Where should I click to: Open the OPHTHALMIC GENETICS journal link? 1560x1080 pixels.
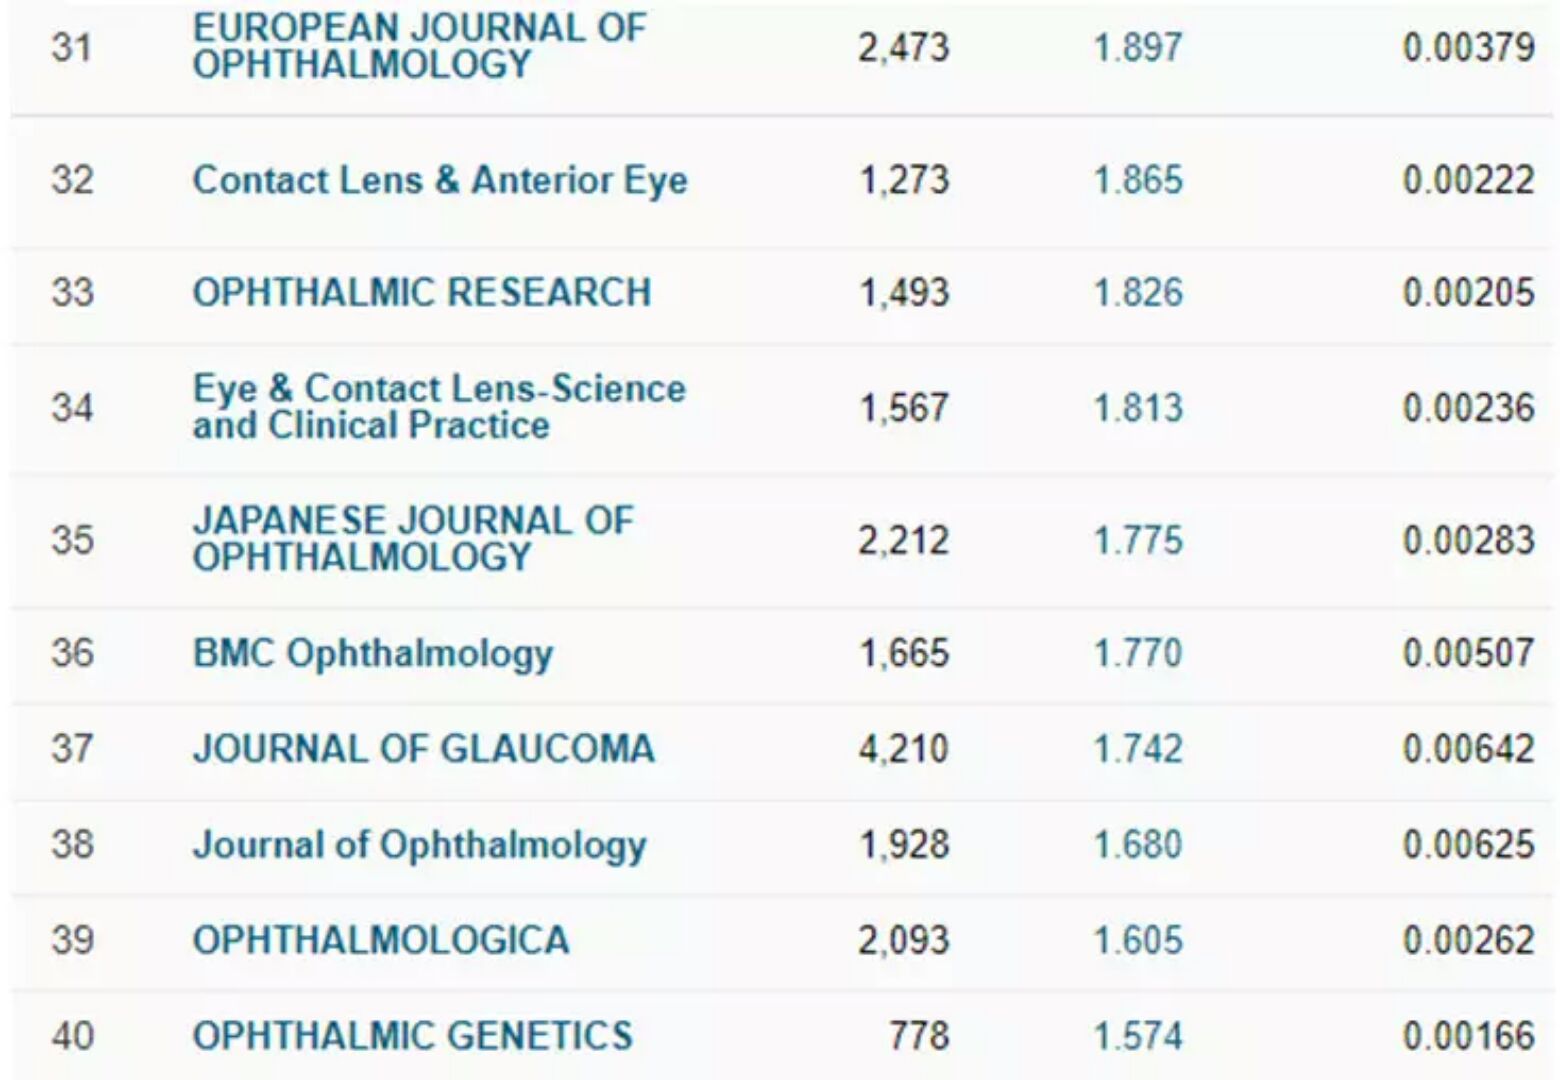pyautogui.click(x=413, y=1035)
